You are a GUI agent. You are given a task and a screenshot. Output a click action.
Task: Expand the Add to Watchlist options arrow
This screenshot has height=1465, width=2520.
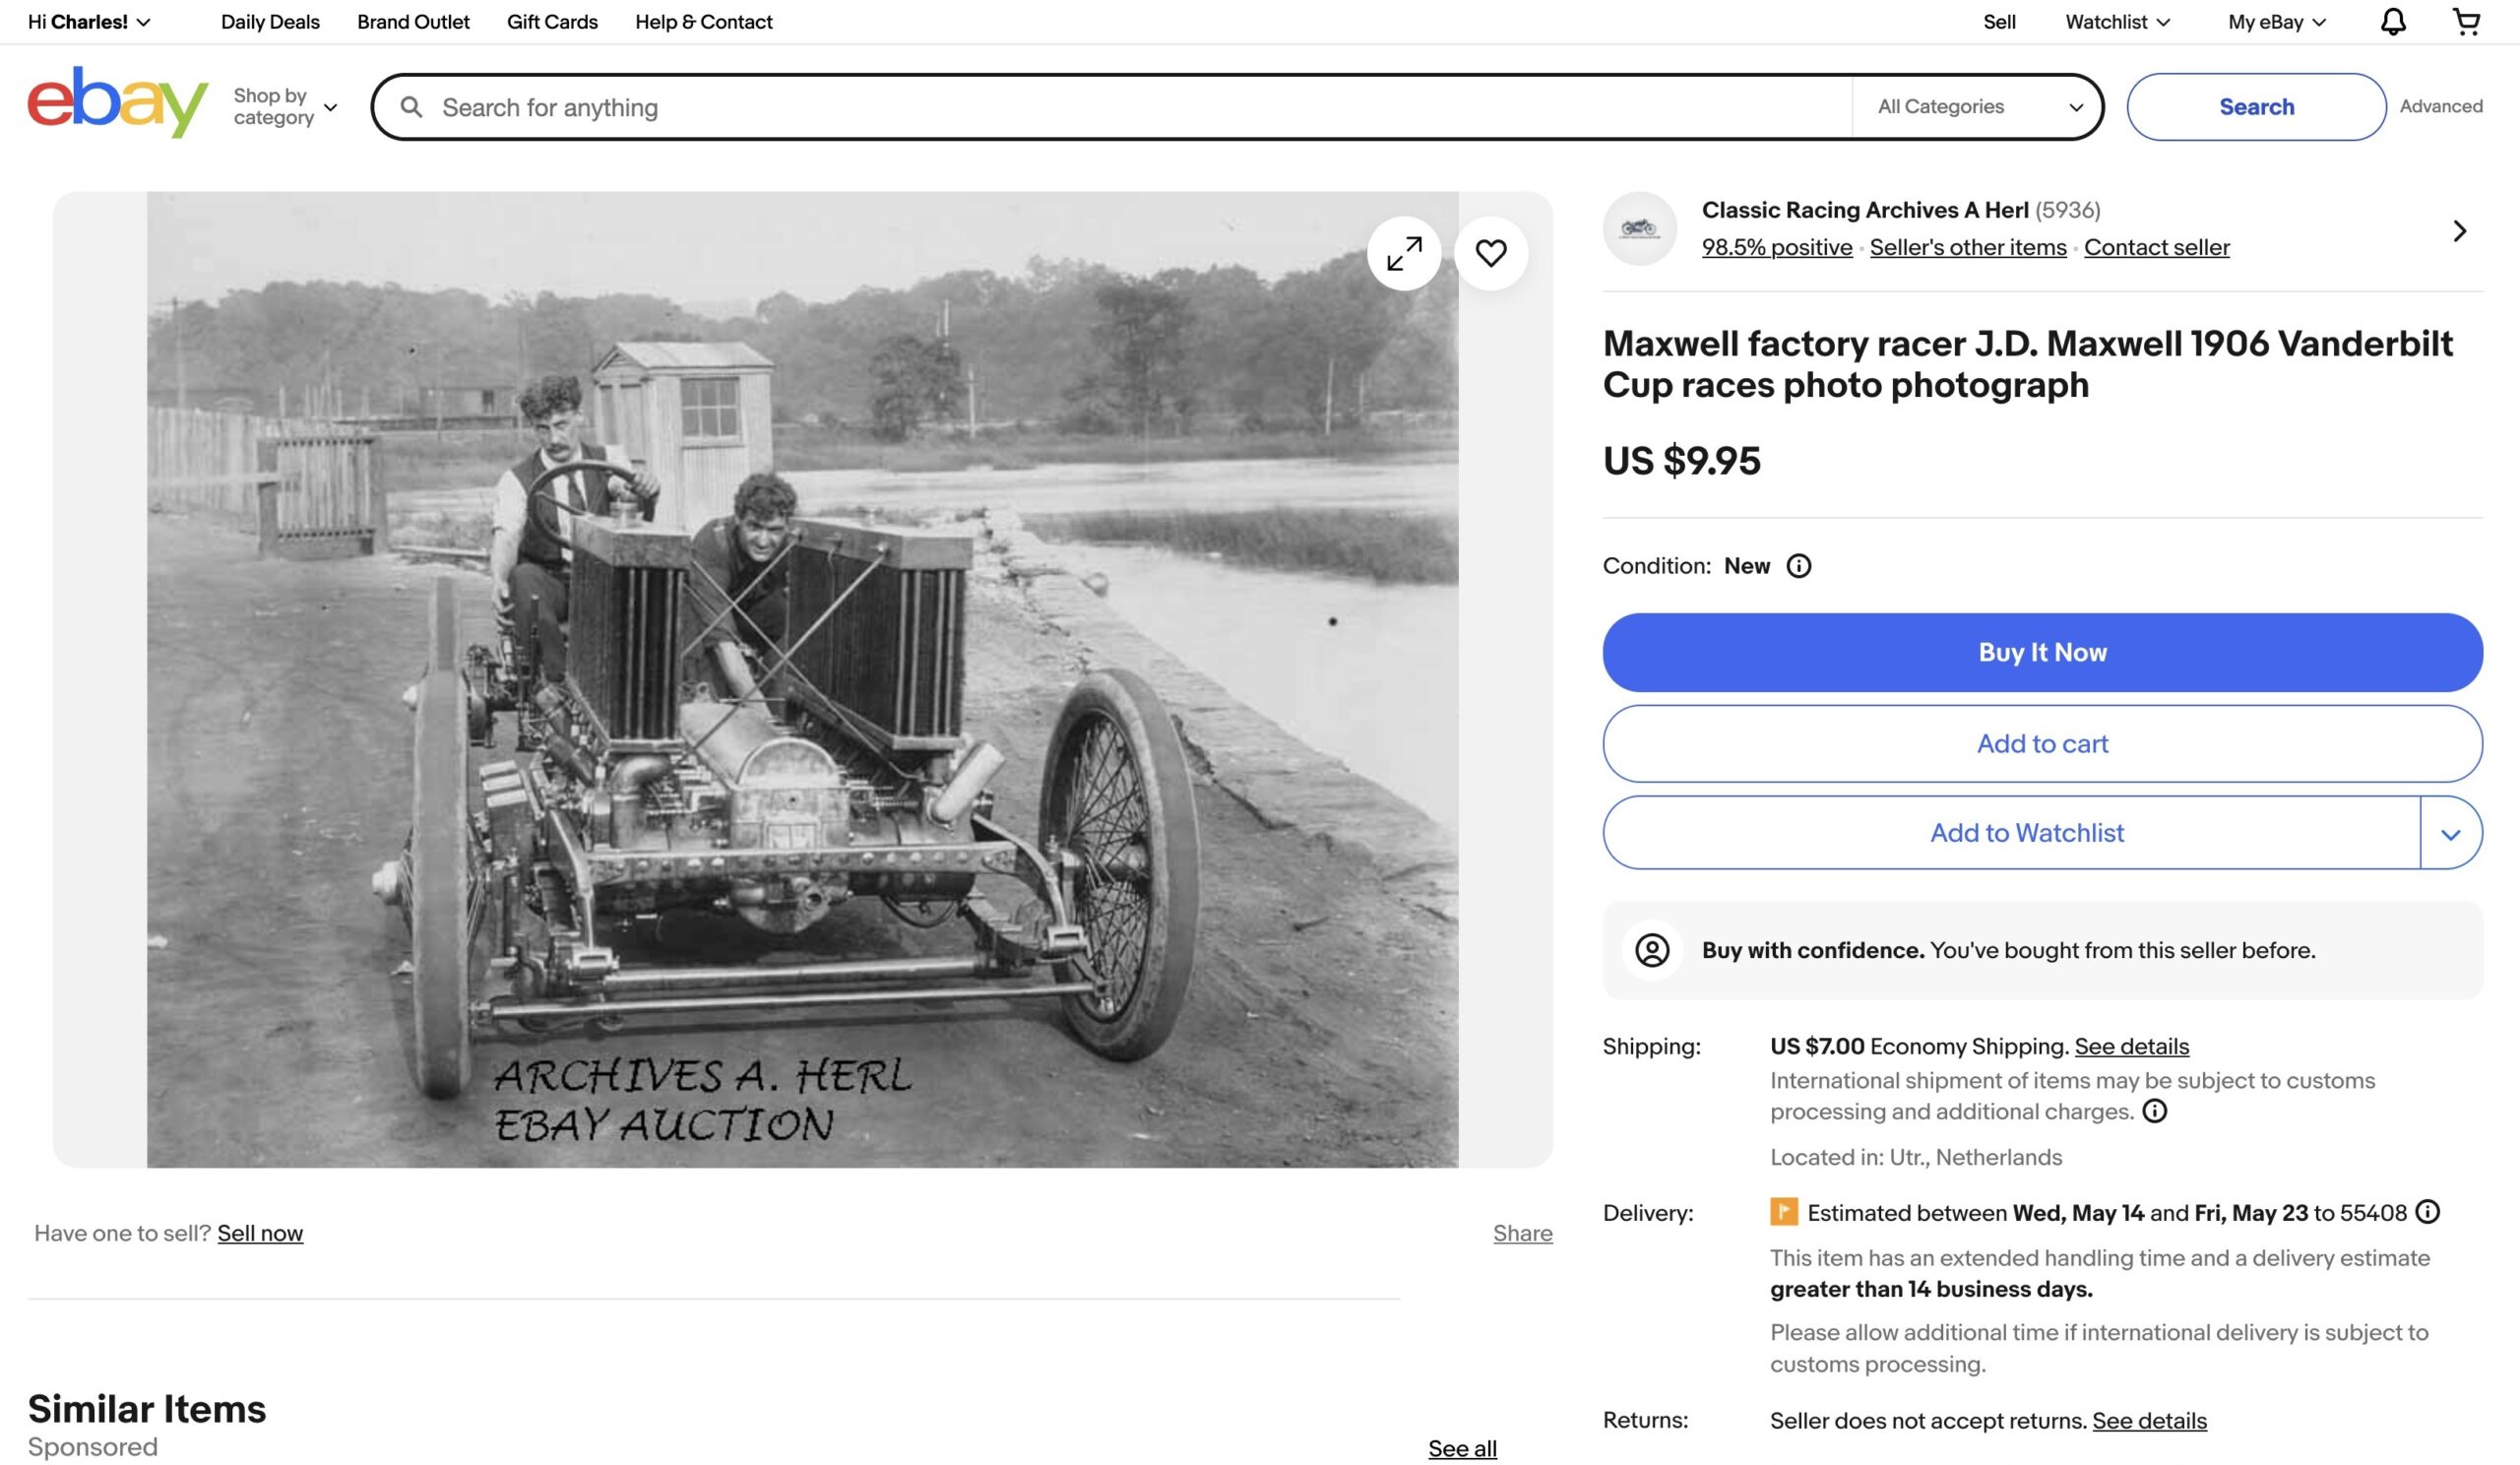2450,834
